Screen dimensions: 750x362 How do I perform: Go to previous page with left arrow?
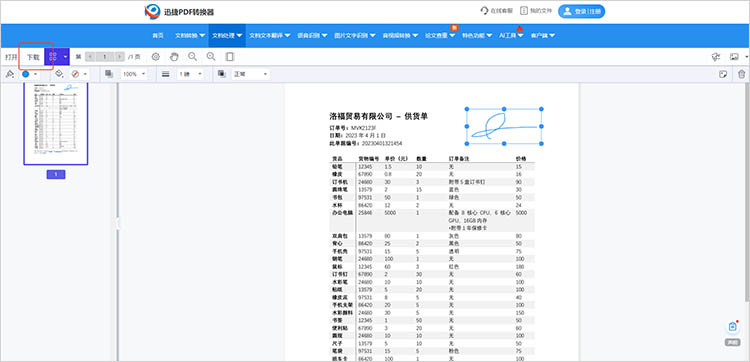click(x=90, y=57)
